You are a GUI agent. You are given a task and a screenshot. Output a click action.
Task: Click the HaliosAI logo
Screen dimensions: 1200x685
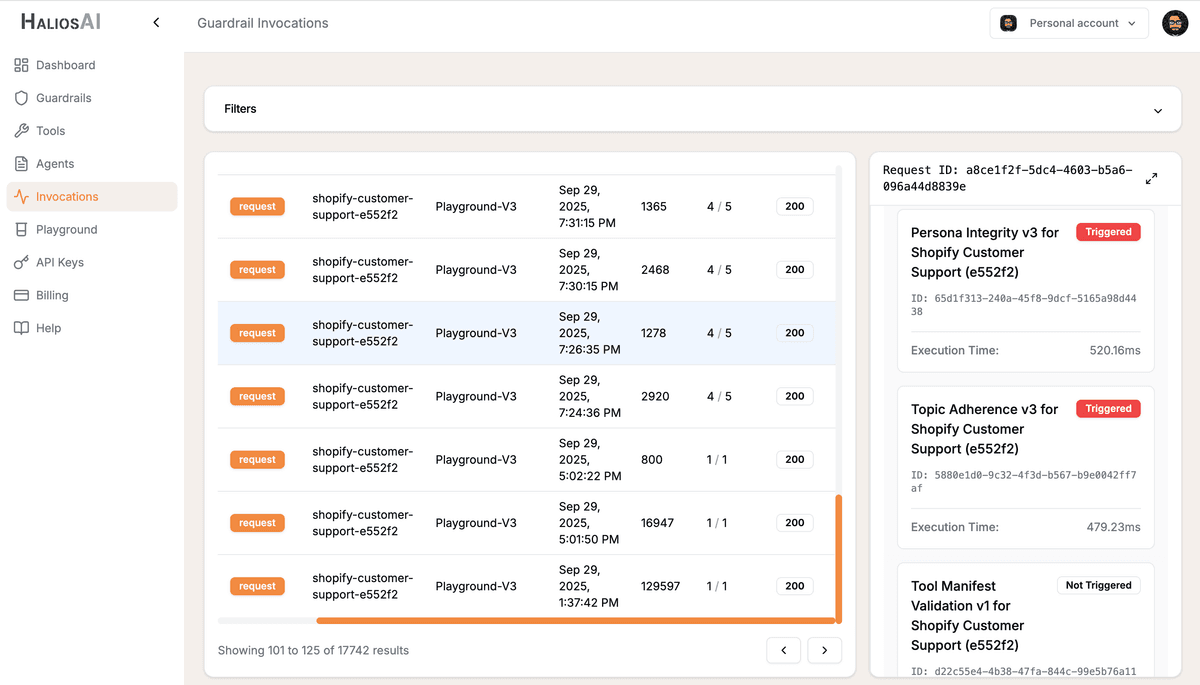60,21
